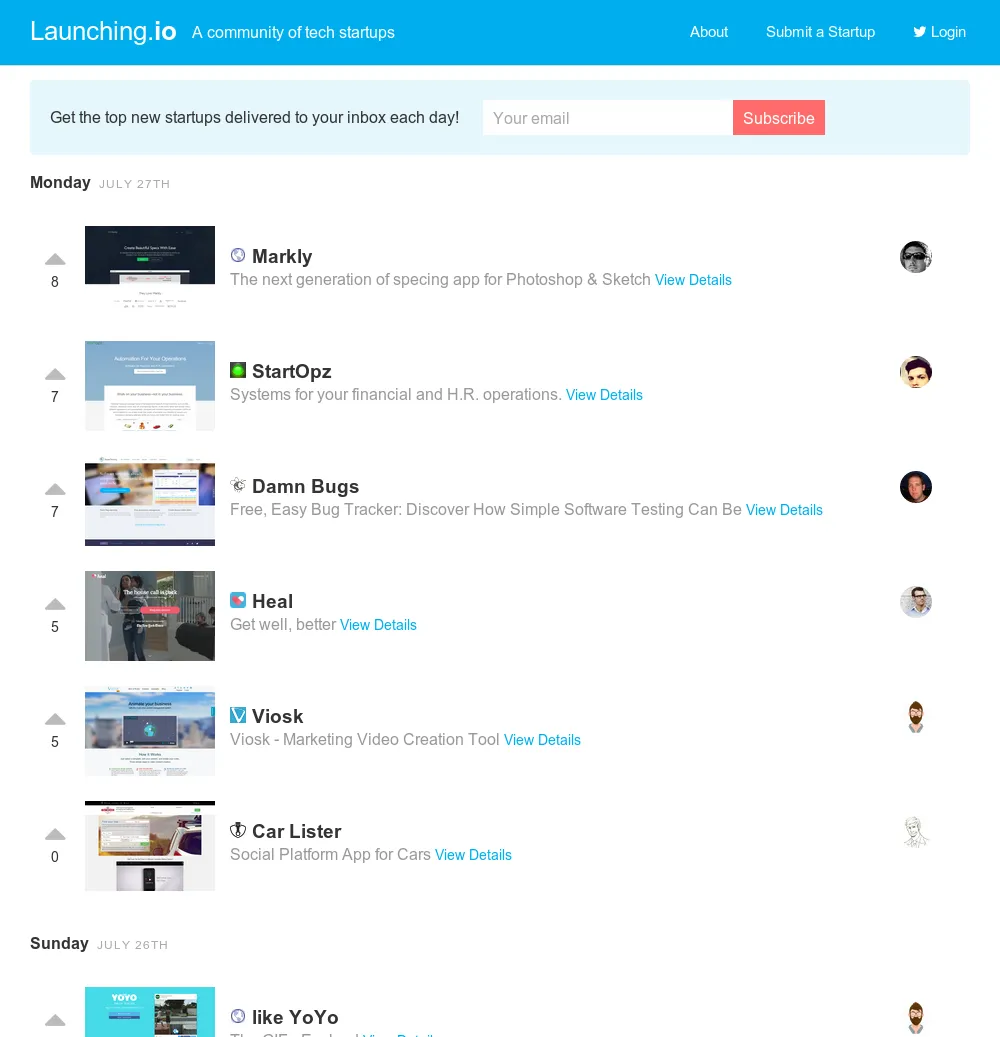Upvote the like YoYo entry

(55, 1020)
